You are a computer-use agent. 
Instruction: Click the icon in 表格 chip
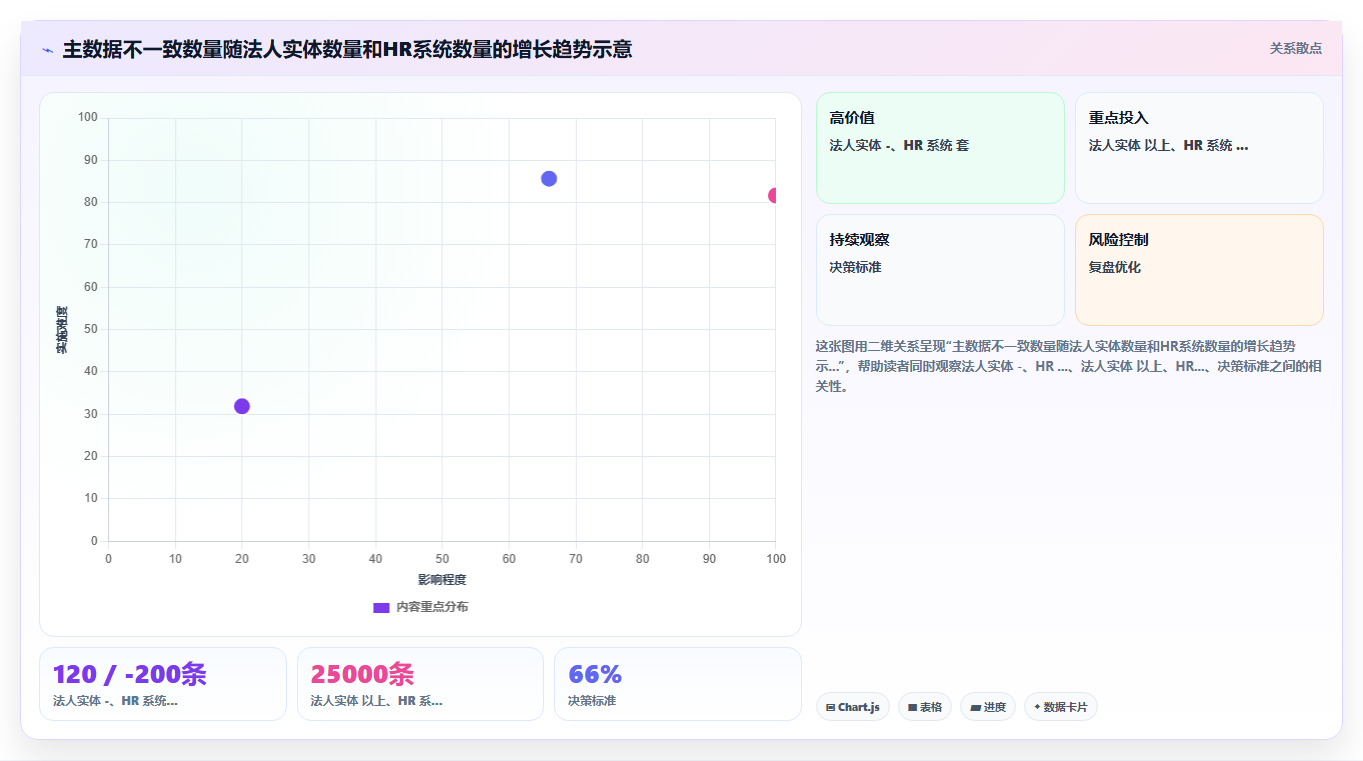pyautogui.click(x=912, y=707)
